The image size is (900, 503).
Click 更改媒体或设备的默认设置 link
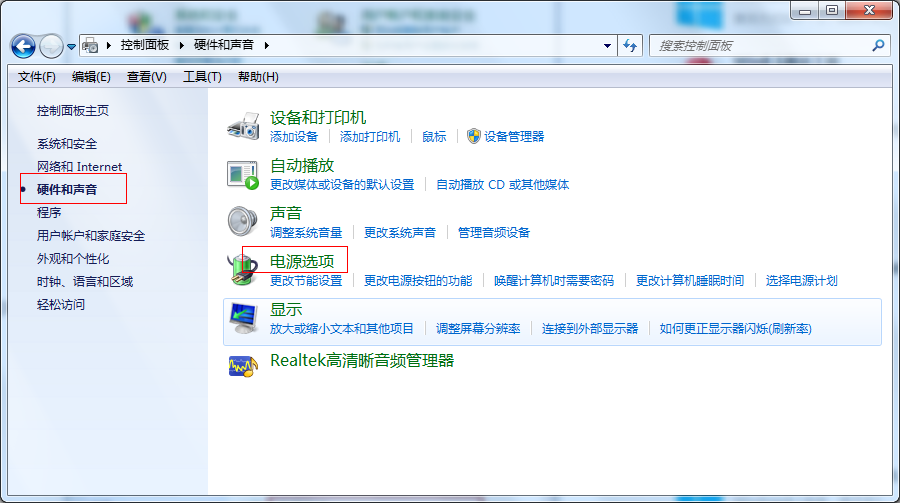(x=342, y=184)
